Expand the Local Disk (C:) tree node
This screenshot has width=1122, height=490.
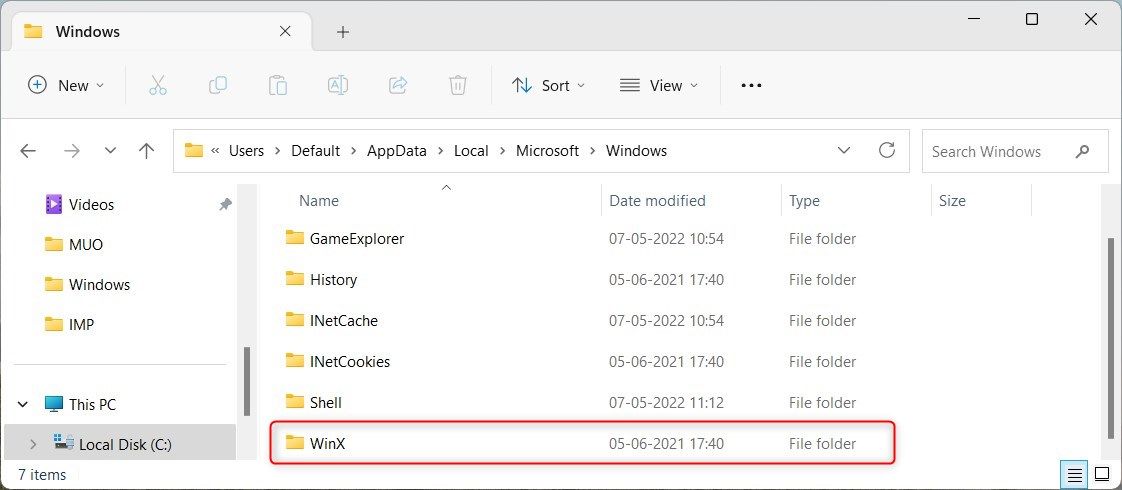tap(33, 444)
